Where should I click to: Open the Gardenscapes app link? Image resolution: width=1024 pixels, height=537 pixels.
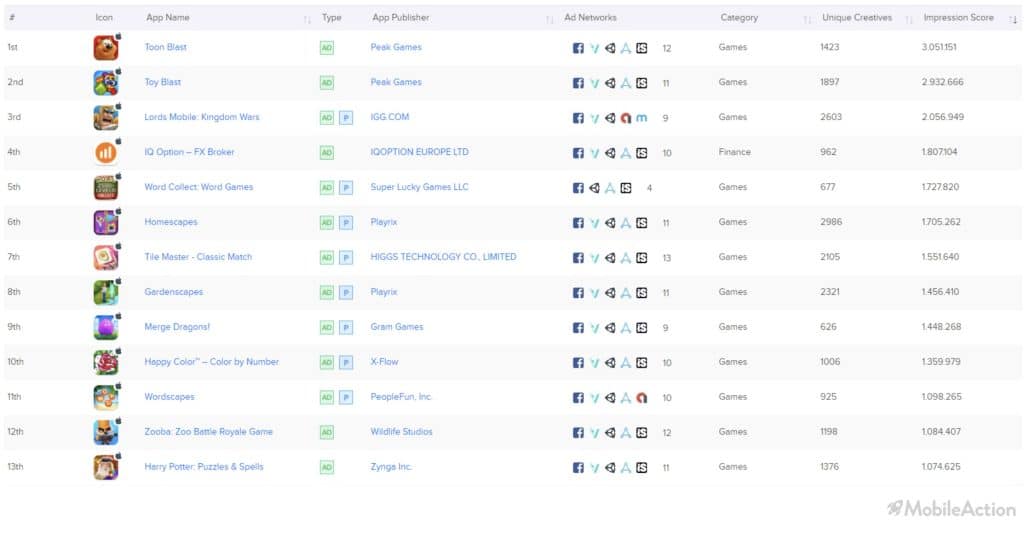point(174,292)
